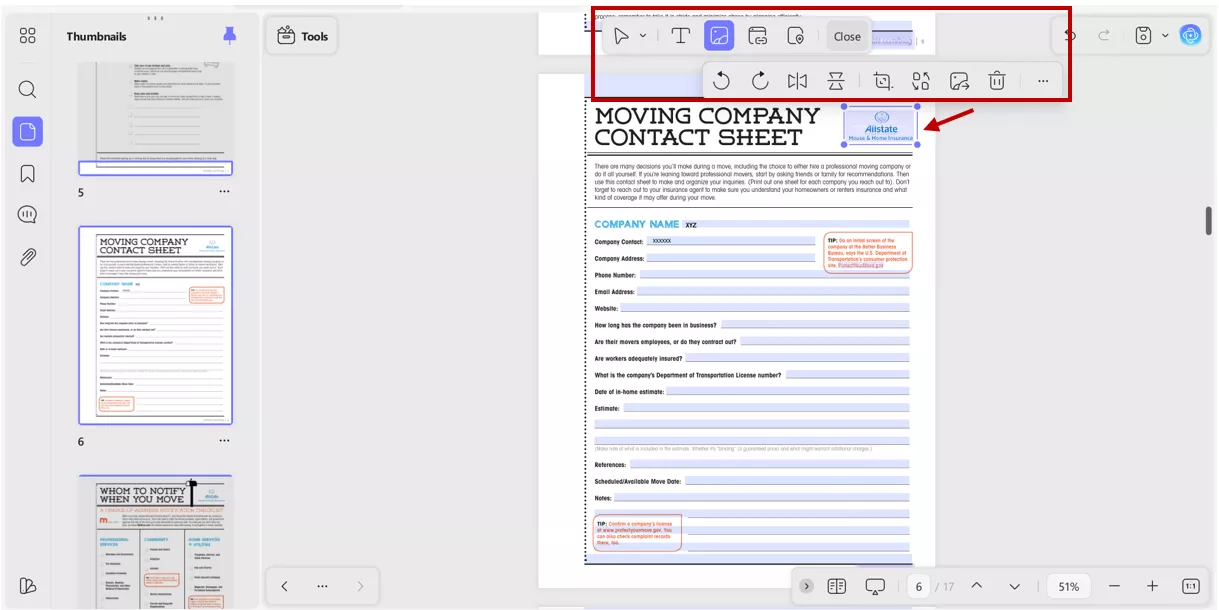This screenshot has width=1219, height=610.
Task: Zoom out with minus button
Action: point(1114,586)
